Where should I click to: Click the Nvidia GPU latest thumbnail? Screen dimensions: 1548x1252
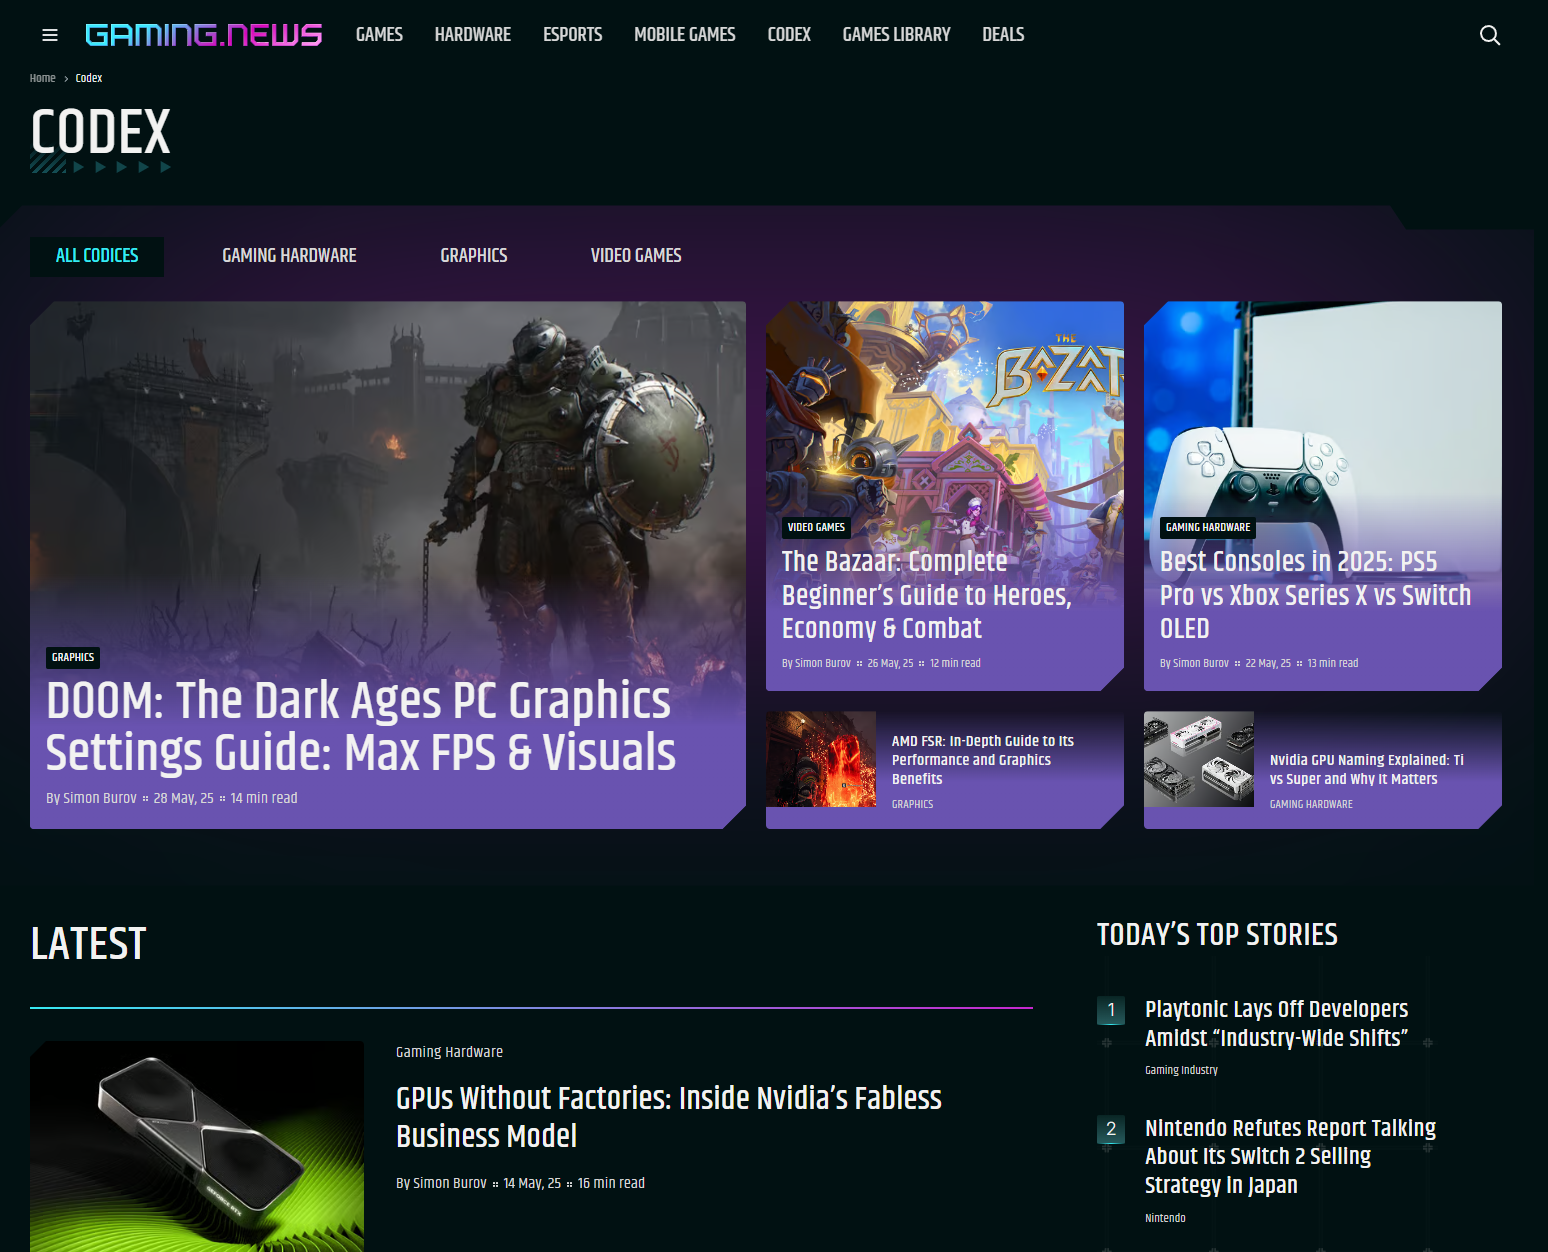point(197,1146)
